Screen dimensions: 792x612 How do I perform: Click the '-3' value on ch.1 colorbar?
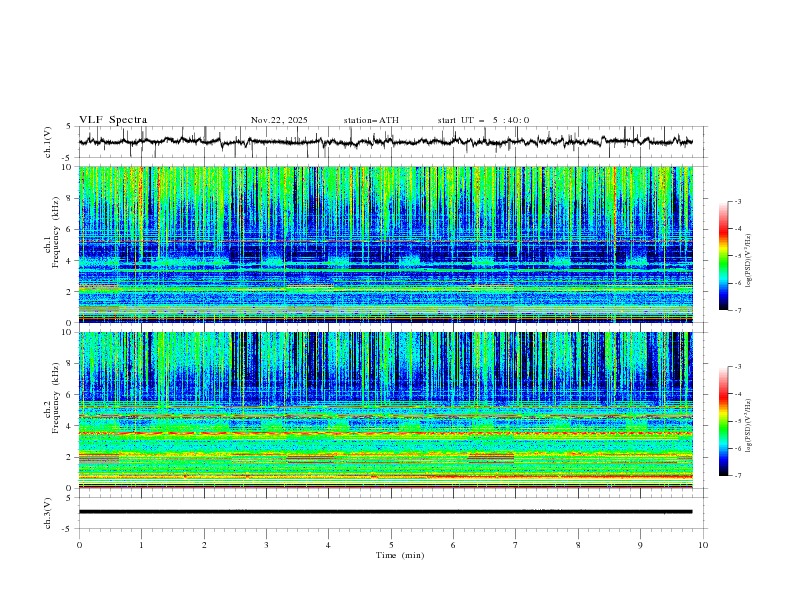[x=737, y=201]
